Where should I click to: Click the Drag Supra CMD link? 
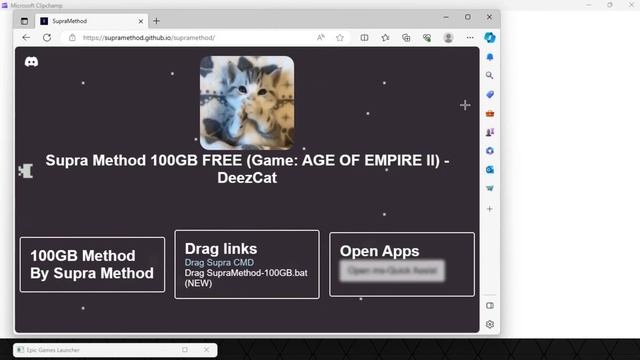pyautogui.click(x=219, y=262)
